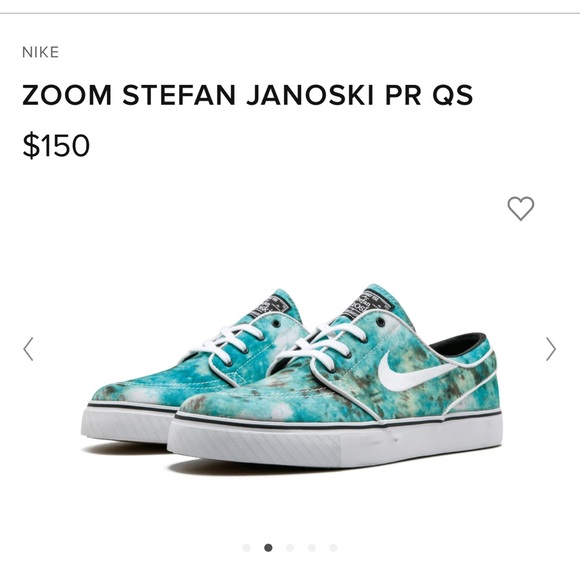The image size is (580, 580).
Task: Click the tongue label of the back shoe
Action: coord(270,306)
